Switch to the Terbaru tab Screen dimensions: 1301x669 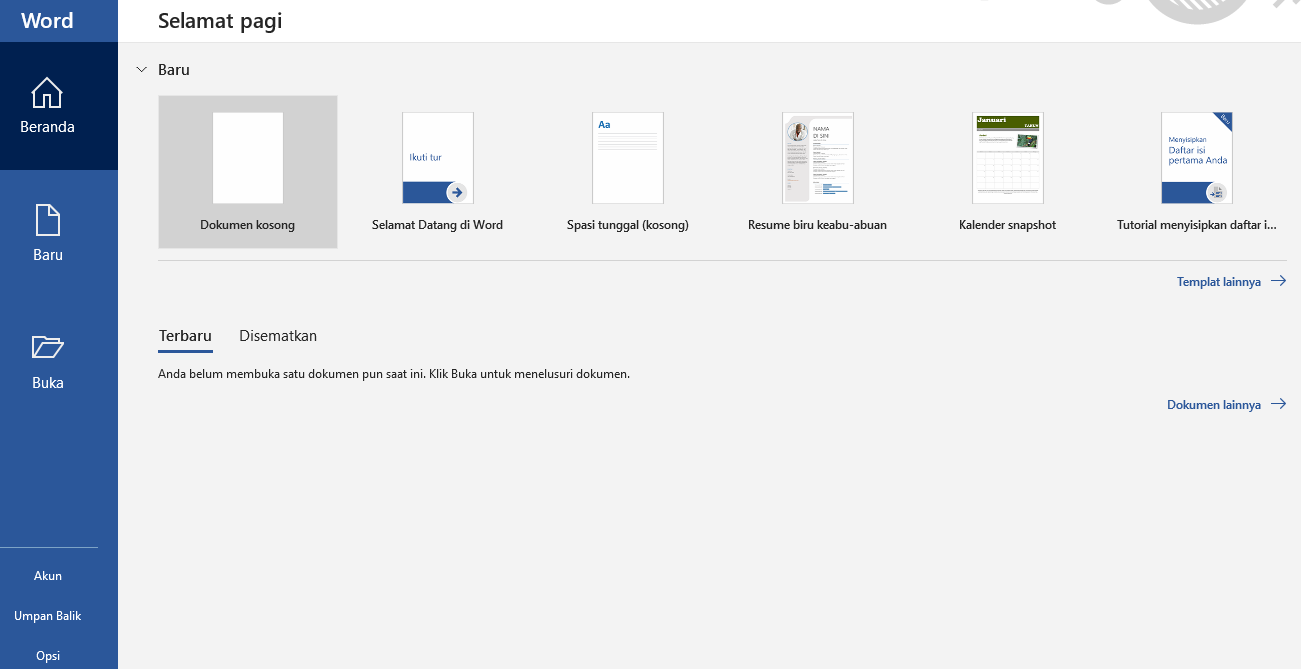click(185, 336)
